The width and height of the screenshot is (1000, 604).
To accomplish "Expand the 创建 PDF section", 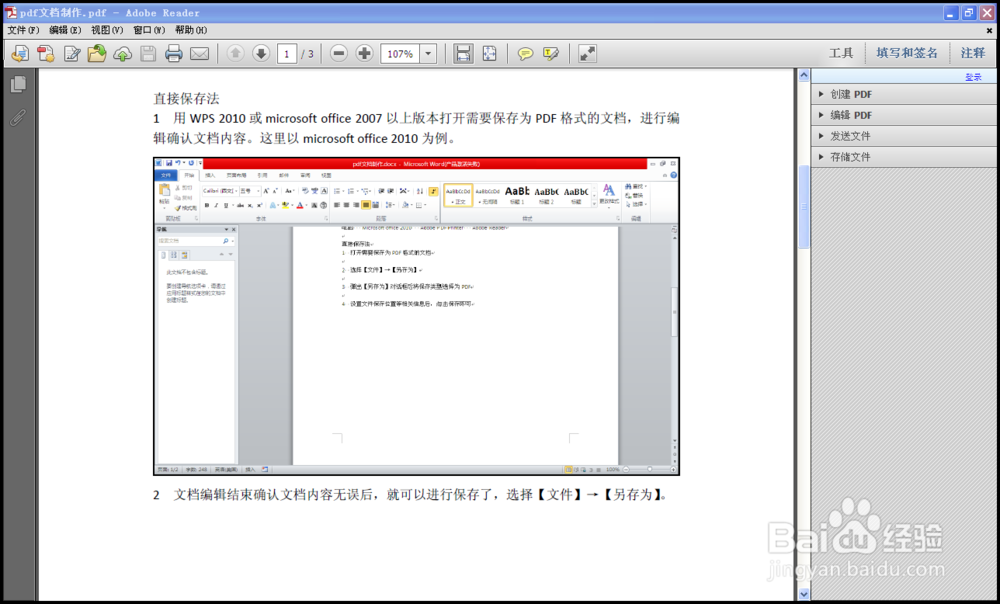I will coord(904,94).
